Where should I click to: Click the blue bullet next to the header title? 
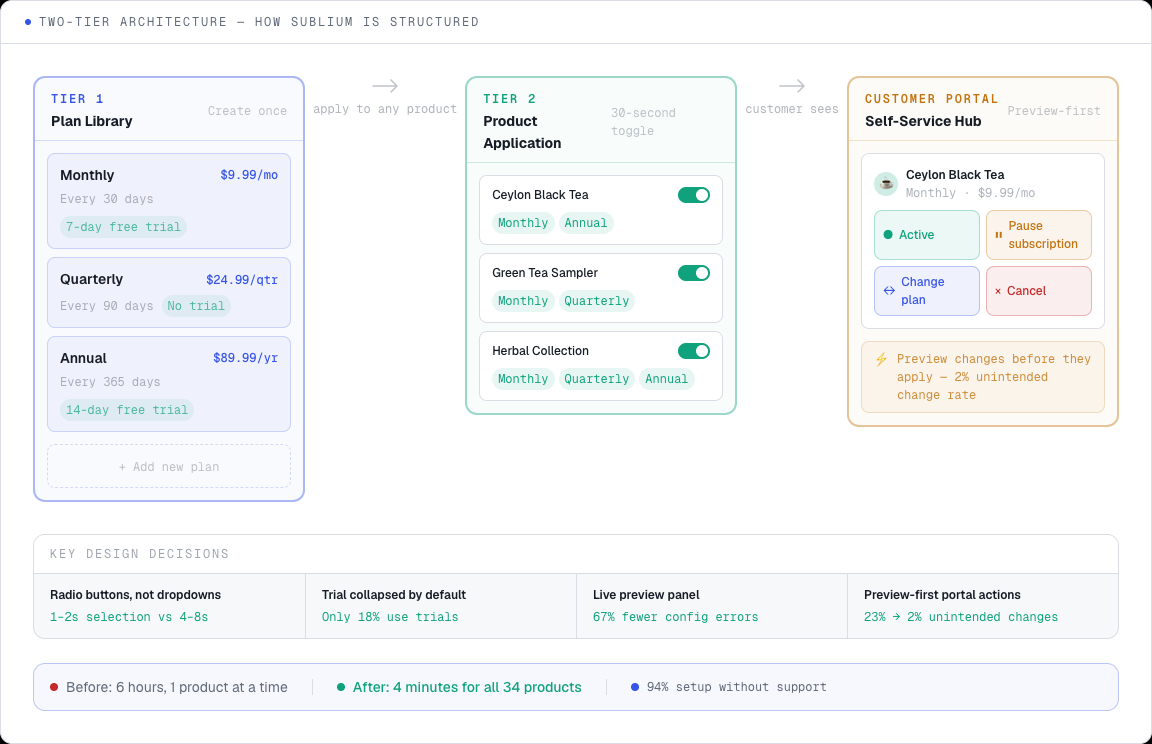(27, 21)
